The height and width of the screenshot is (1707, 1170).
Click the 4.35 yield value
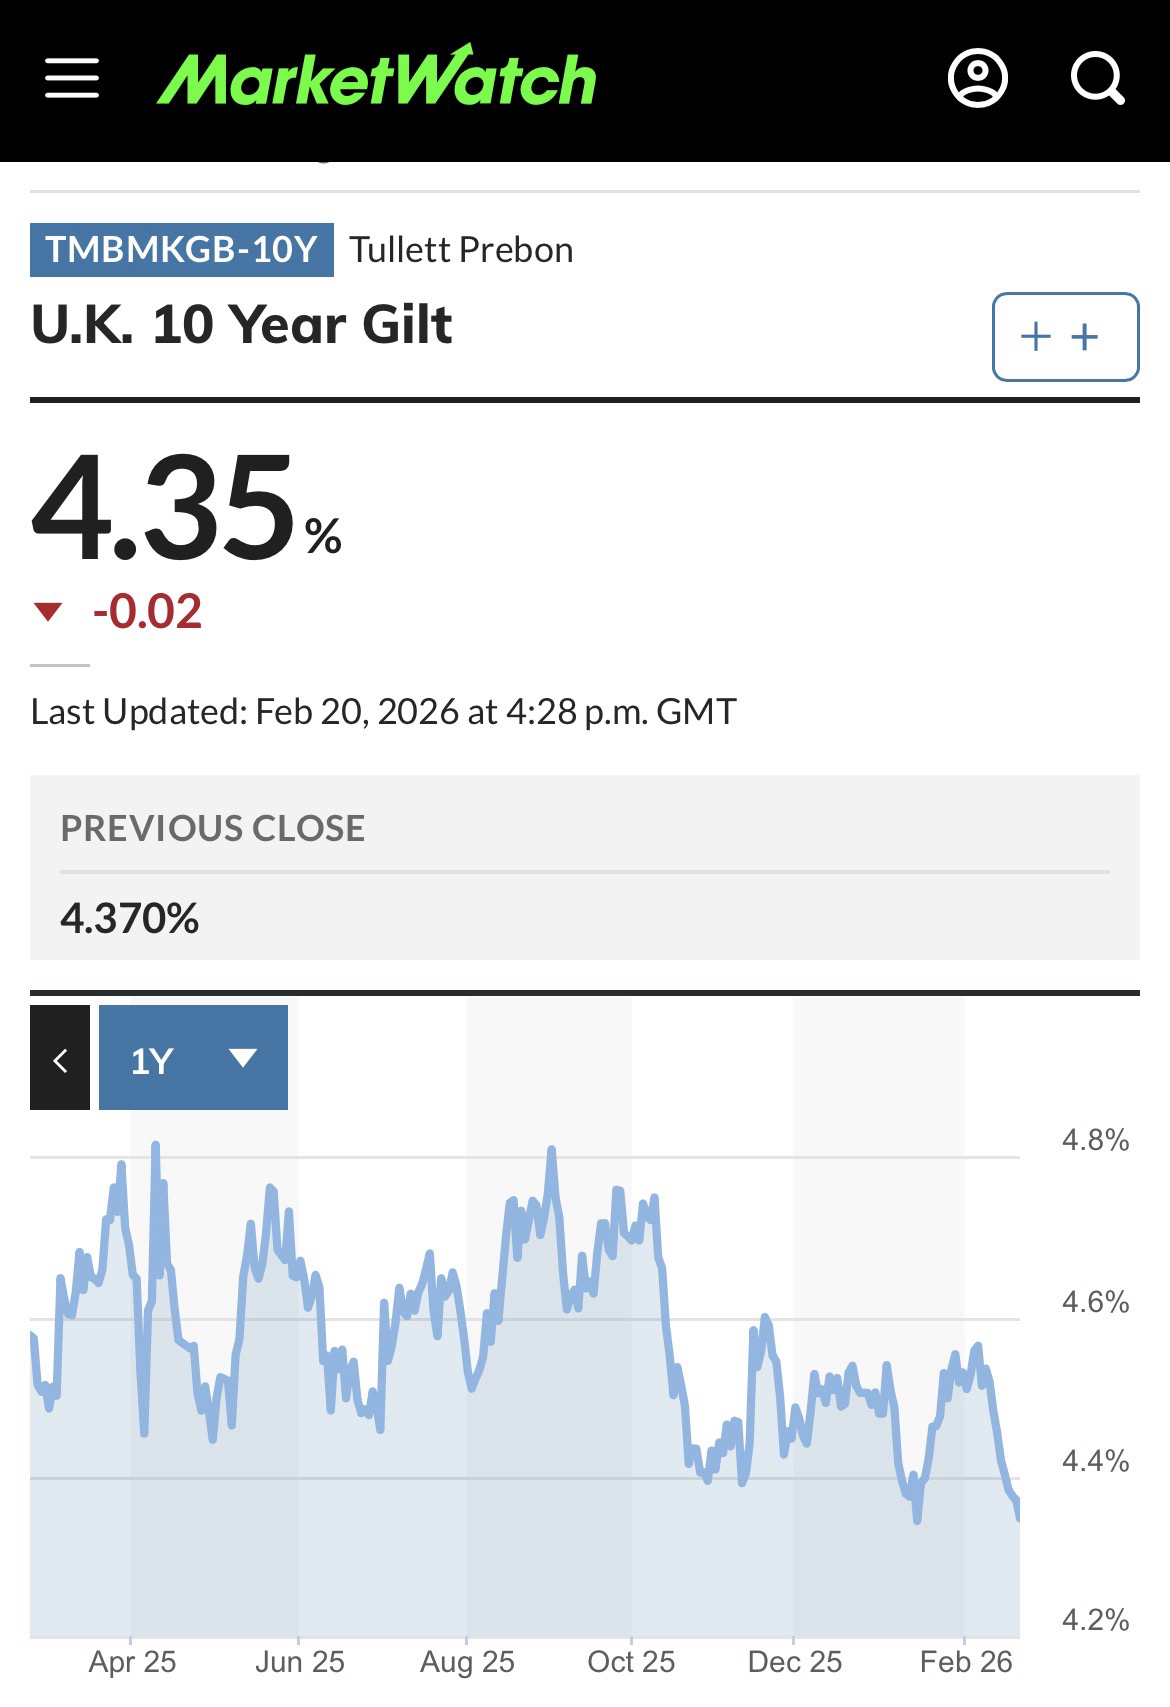point(165,508)
